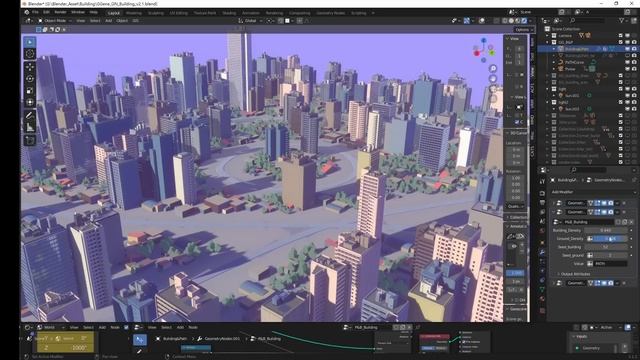The width and height of the screenshot is (640, 360).
Task: Collapse the 3D Cursor sidebar panel
Action: (508, 133)
